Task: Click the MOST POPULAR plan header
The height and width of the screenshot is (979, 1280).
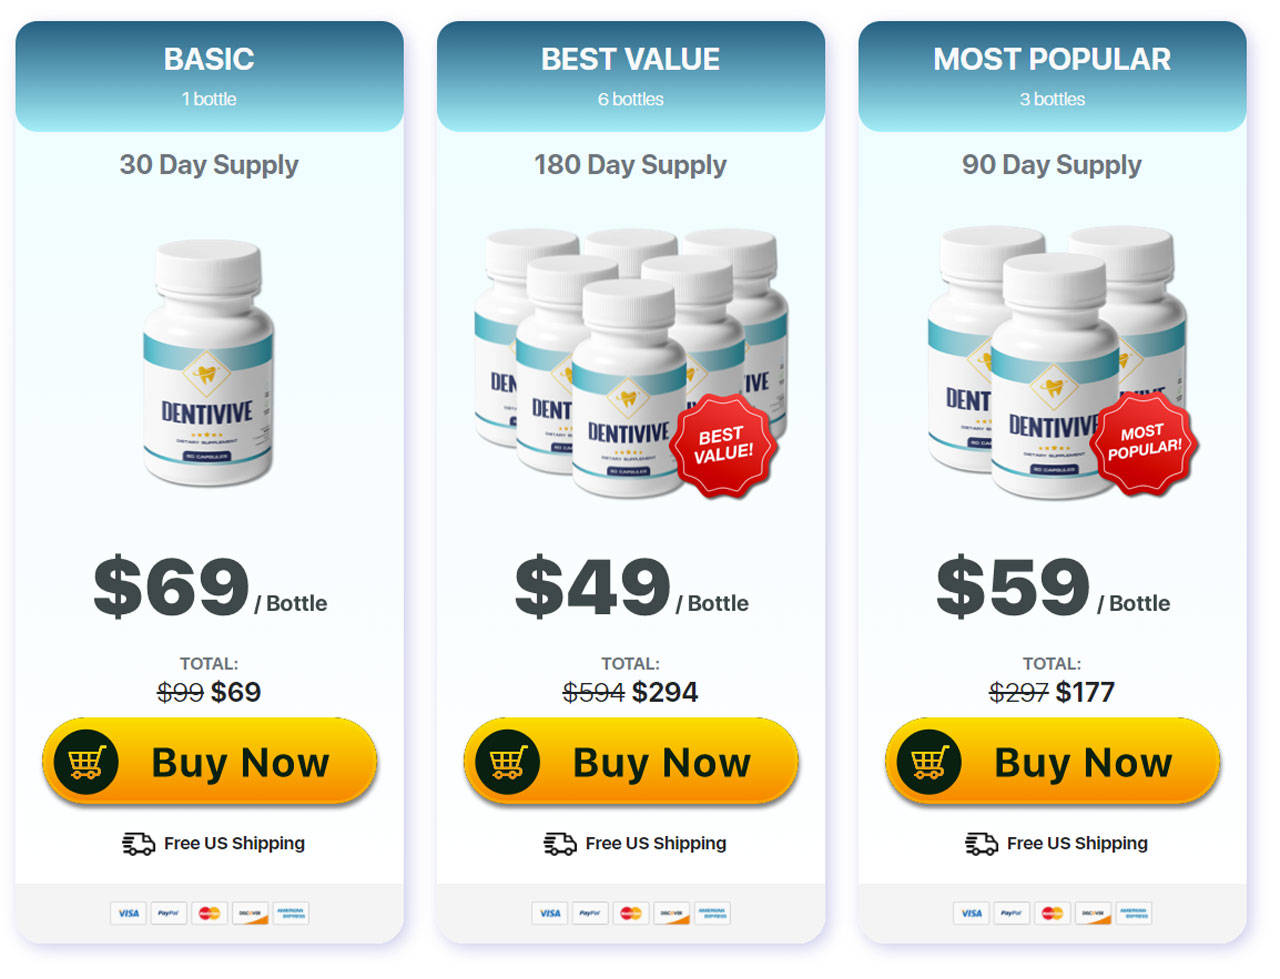Action: click(x=1052, y=76)
